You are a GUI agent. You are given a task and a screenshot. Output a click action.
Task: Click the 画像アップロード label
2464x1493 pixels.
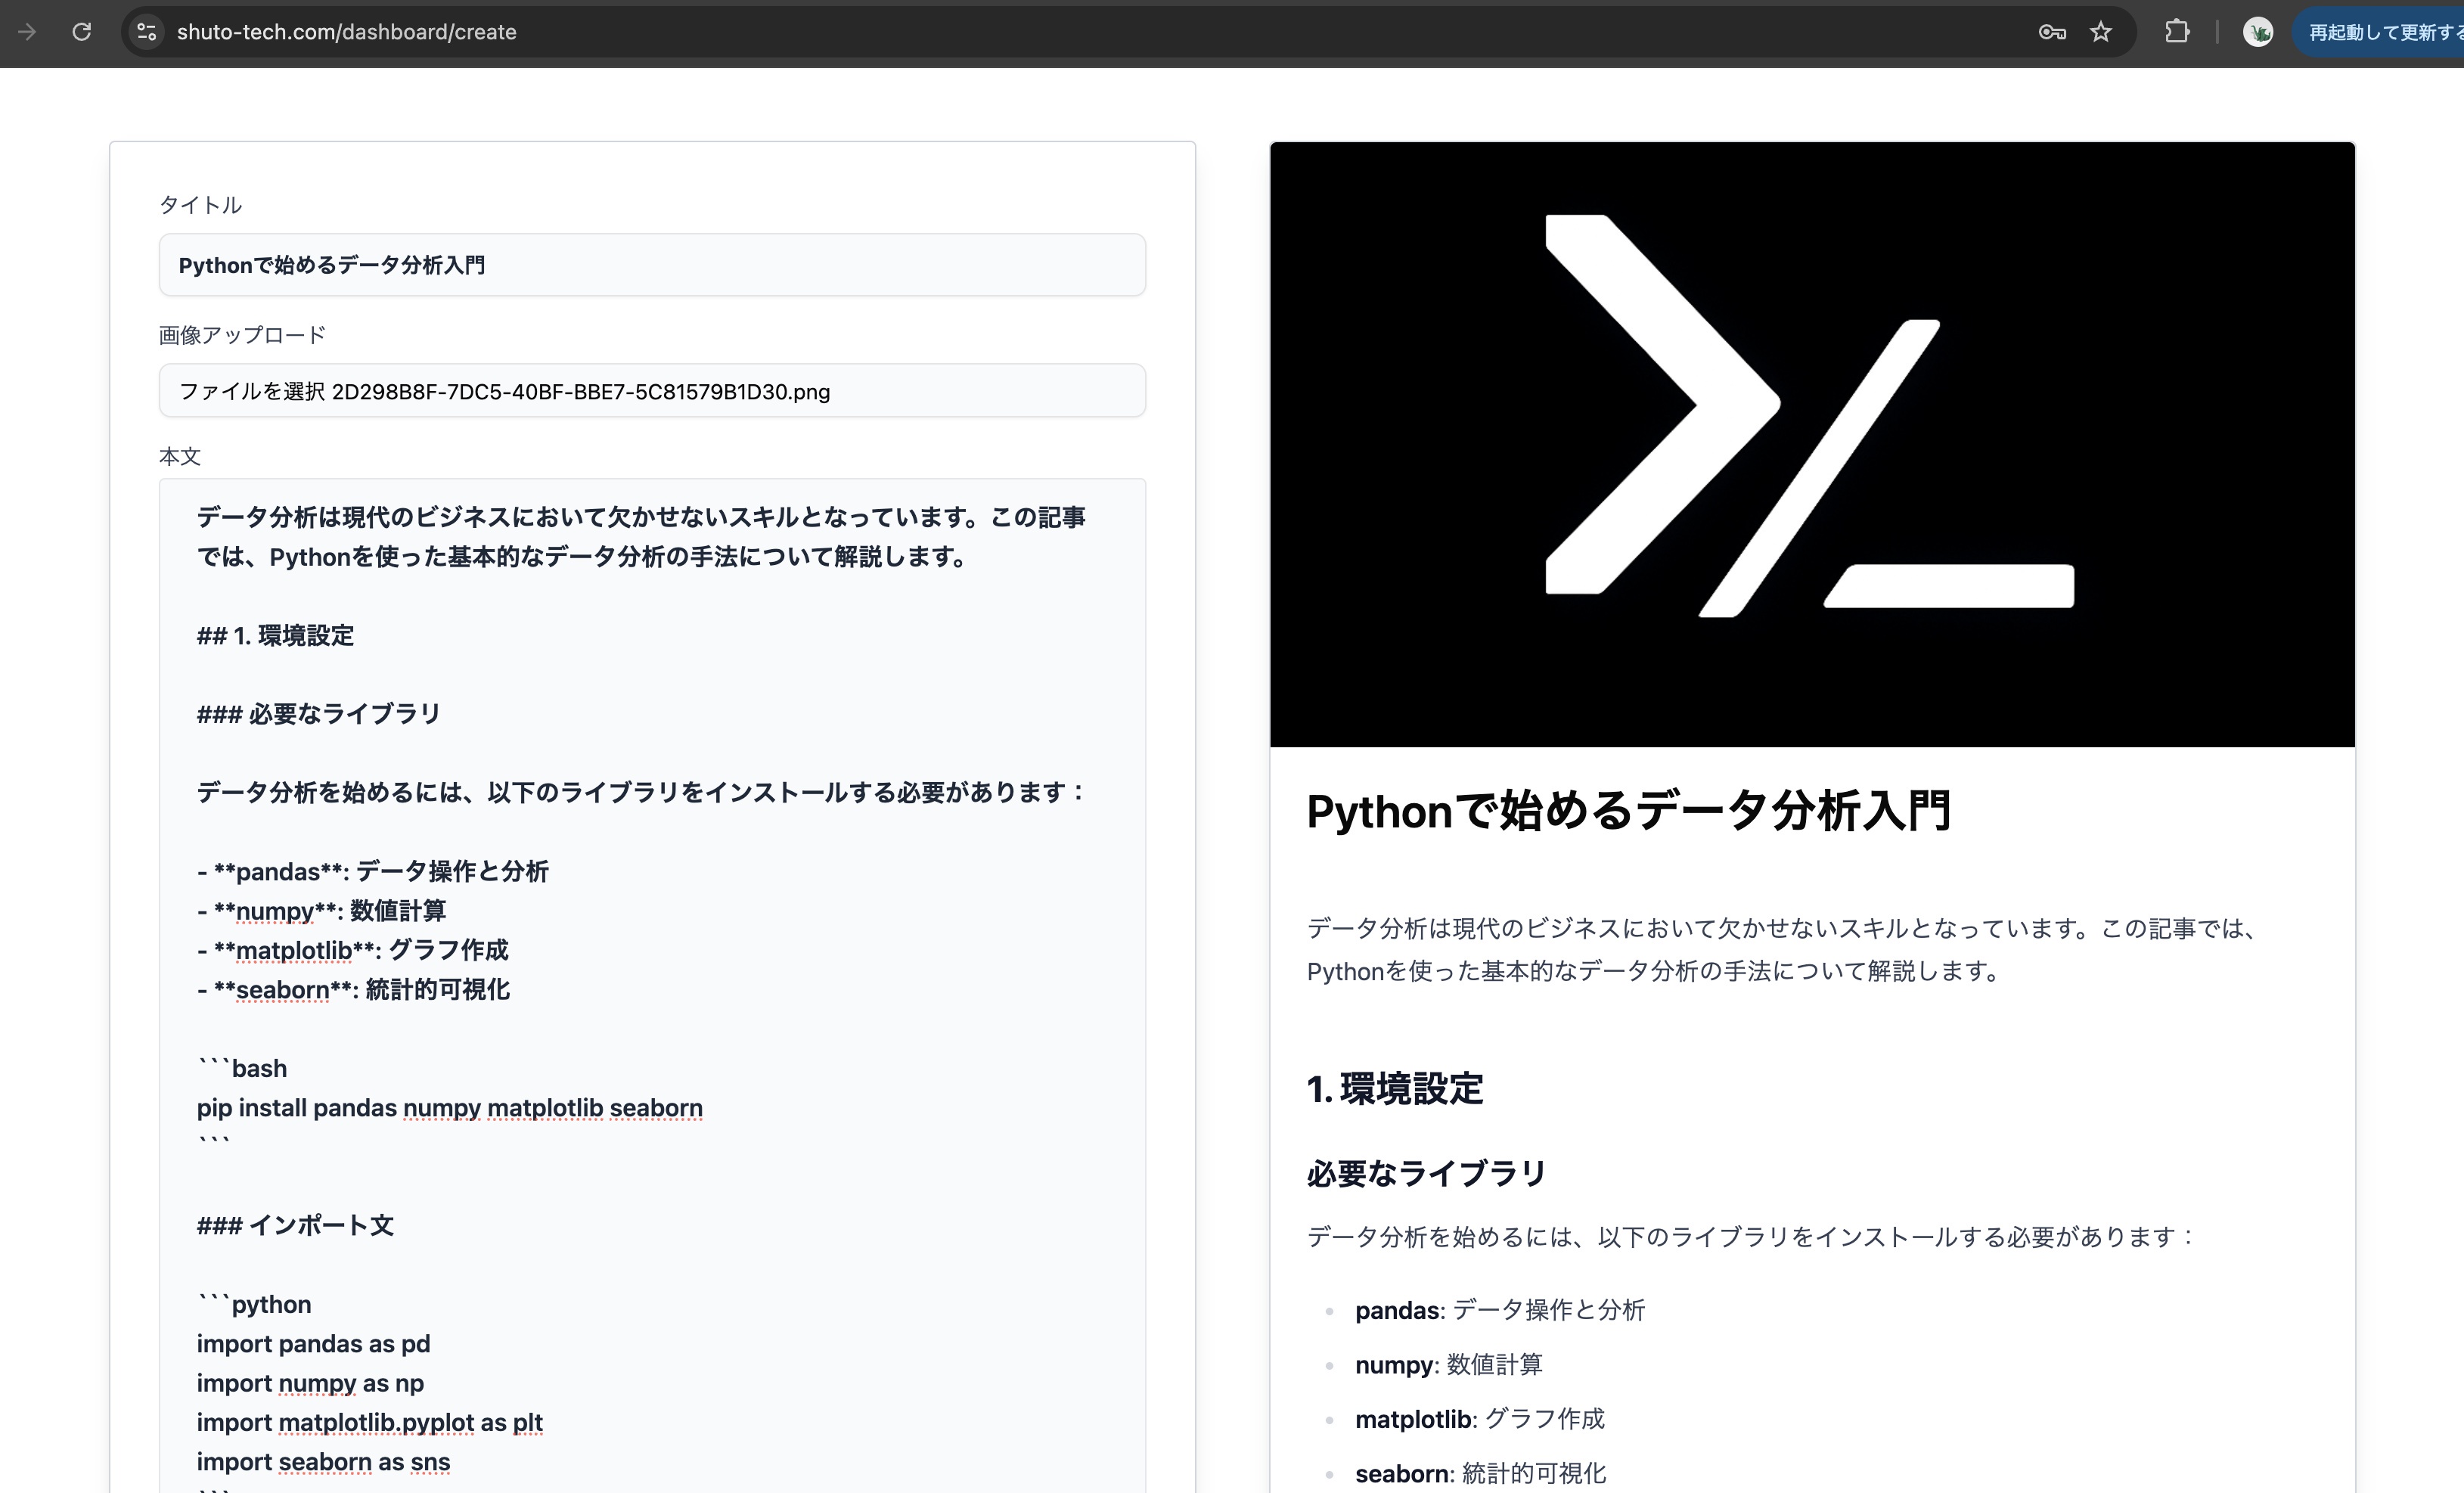tap(243, 334)
